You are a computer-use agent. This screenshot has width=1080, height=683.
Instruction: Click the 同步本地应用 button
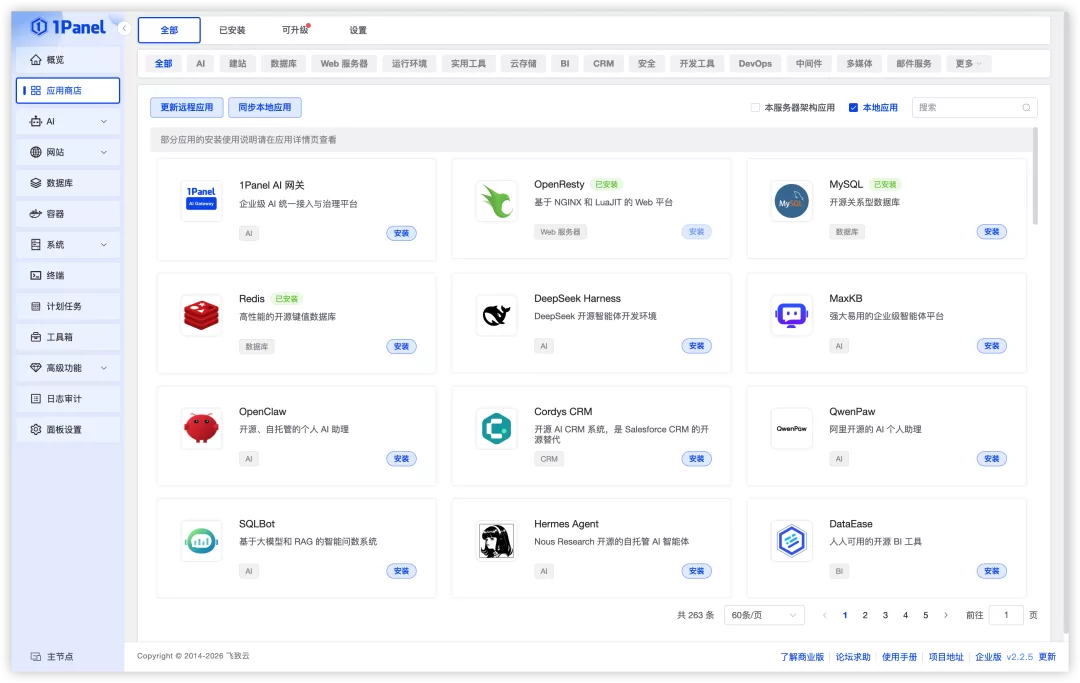pyautogui.click(x=264, y=107)
